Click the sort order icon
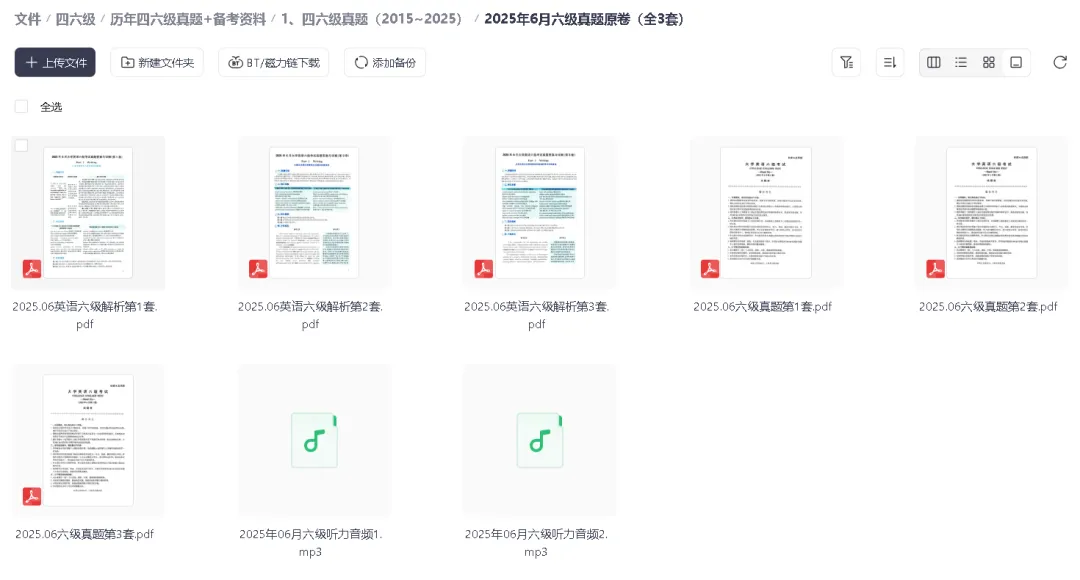1080x580 pixels. [890, 62]
